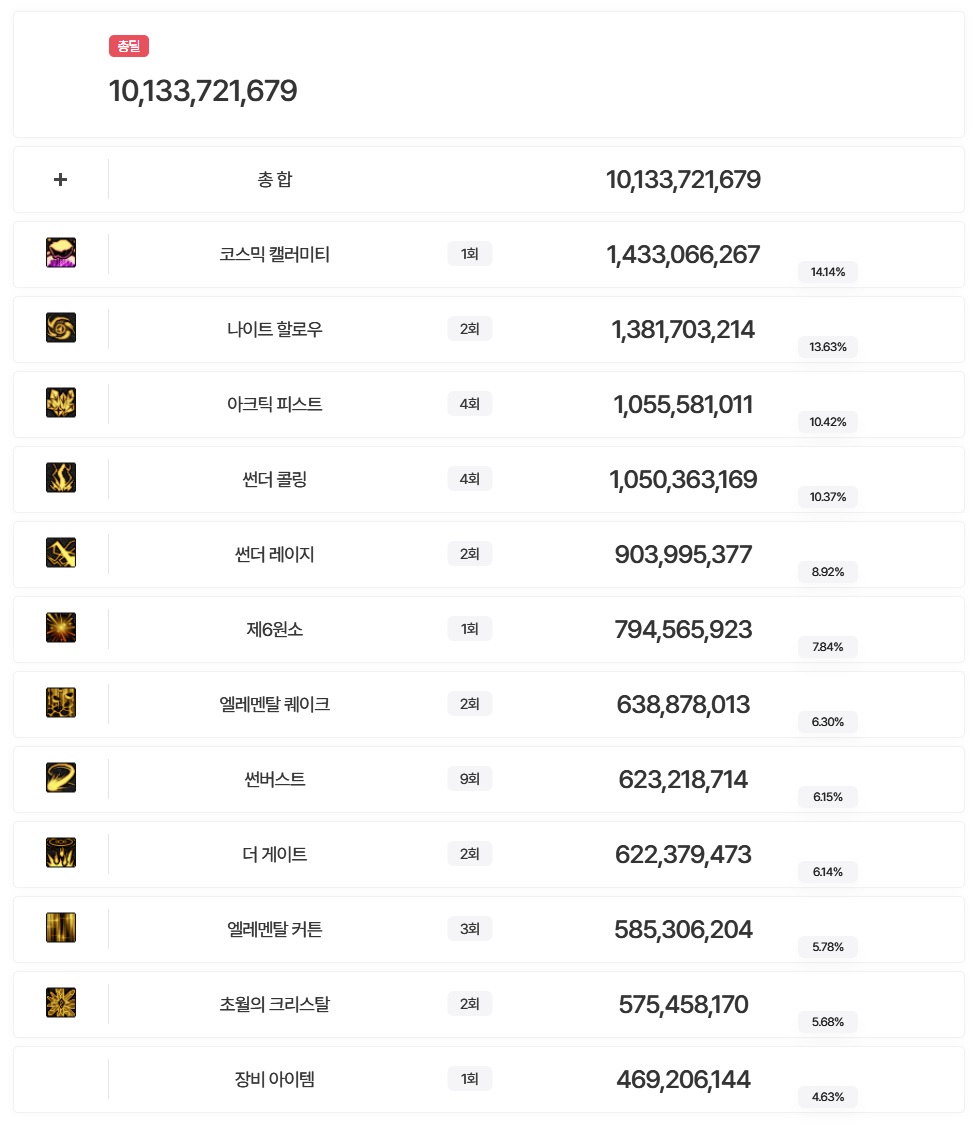Screen dimensions: 973x1131
Task: Click the 초월의 크리스탈 skill icon
Action: pyautogui.click(x=61, y=1003)
